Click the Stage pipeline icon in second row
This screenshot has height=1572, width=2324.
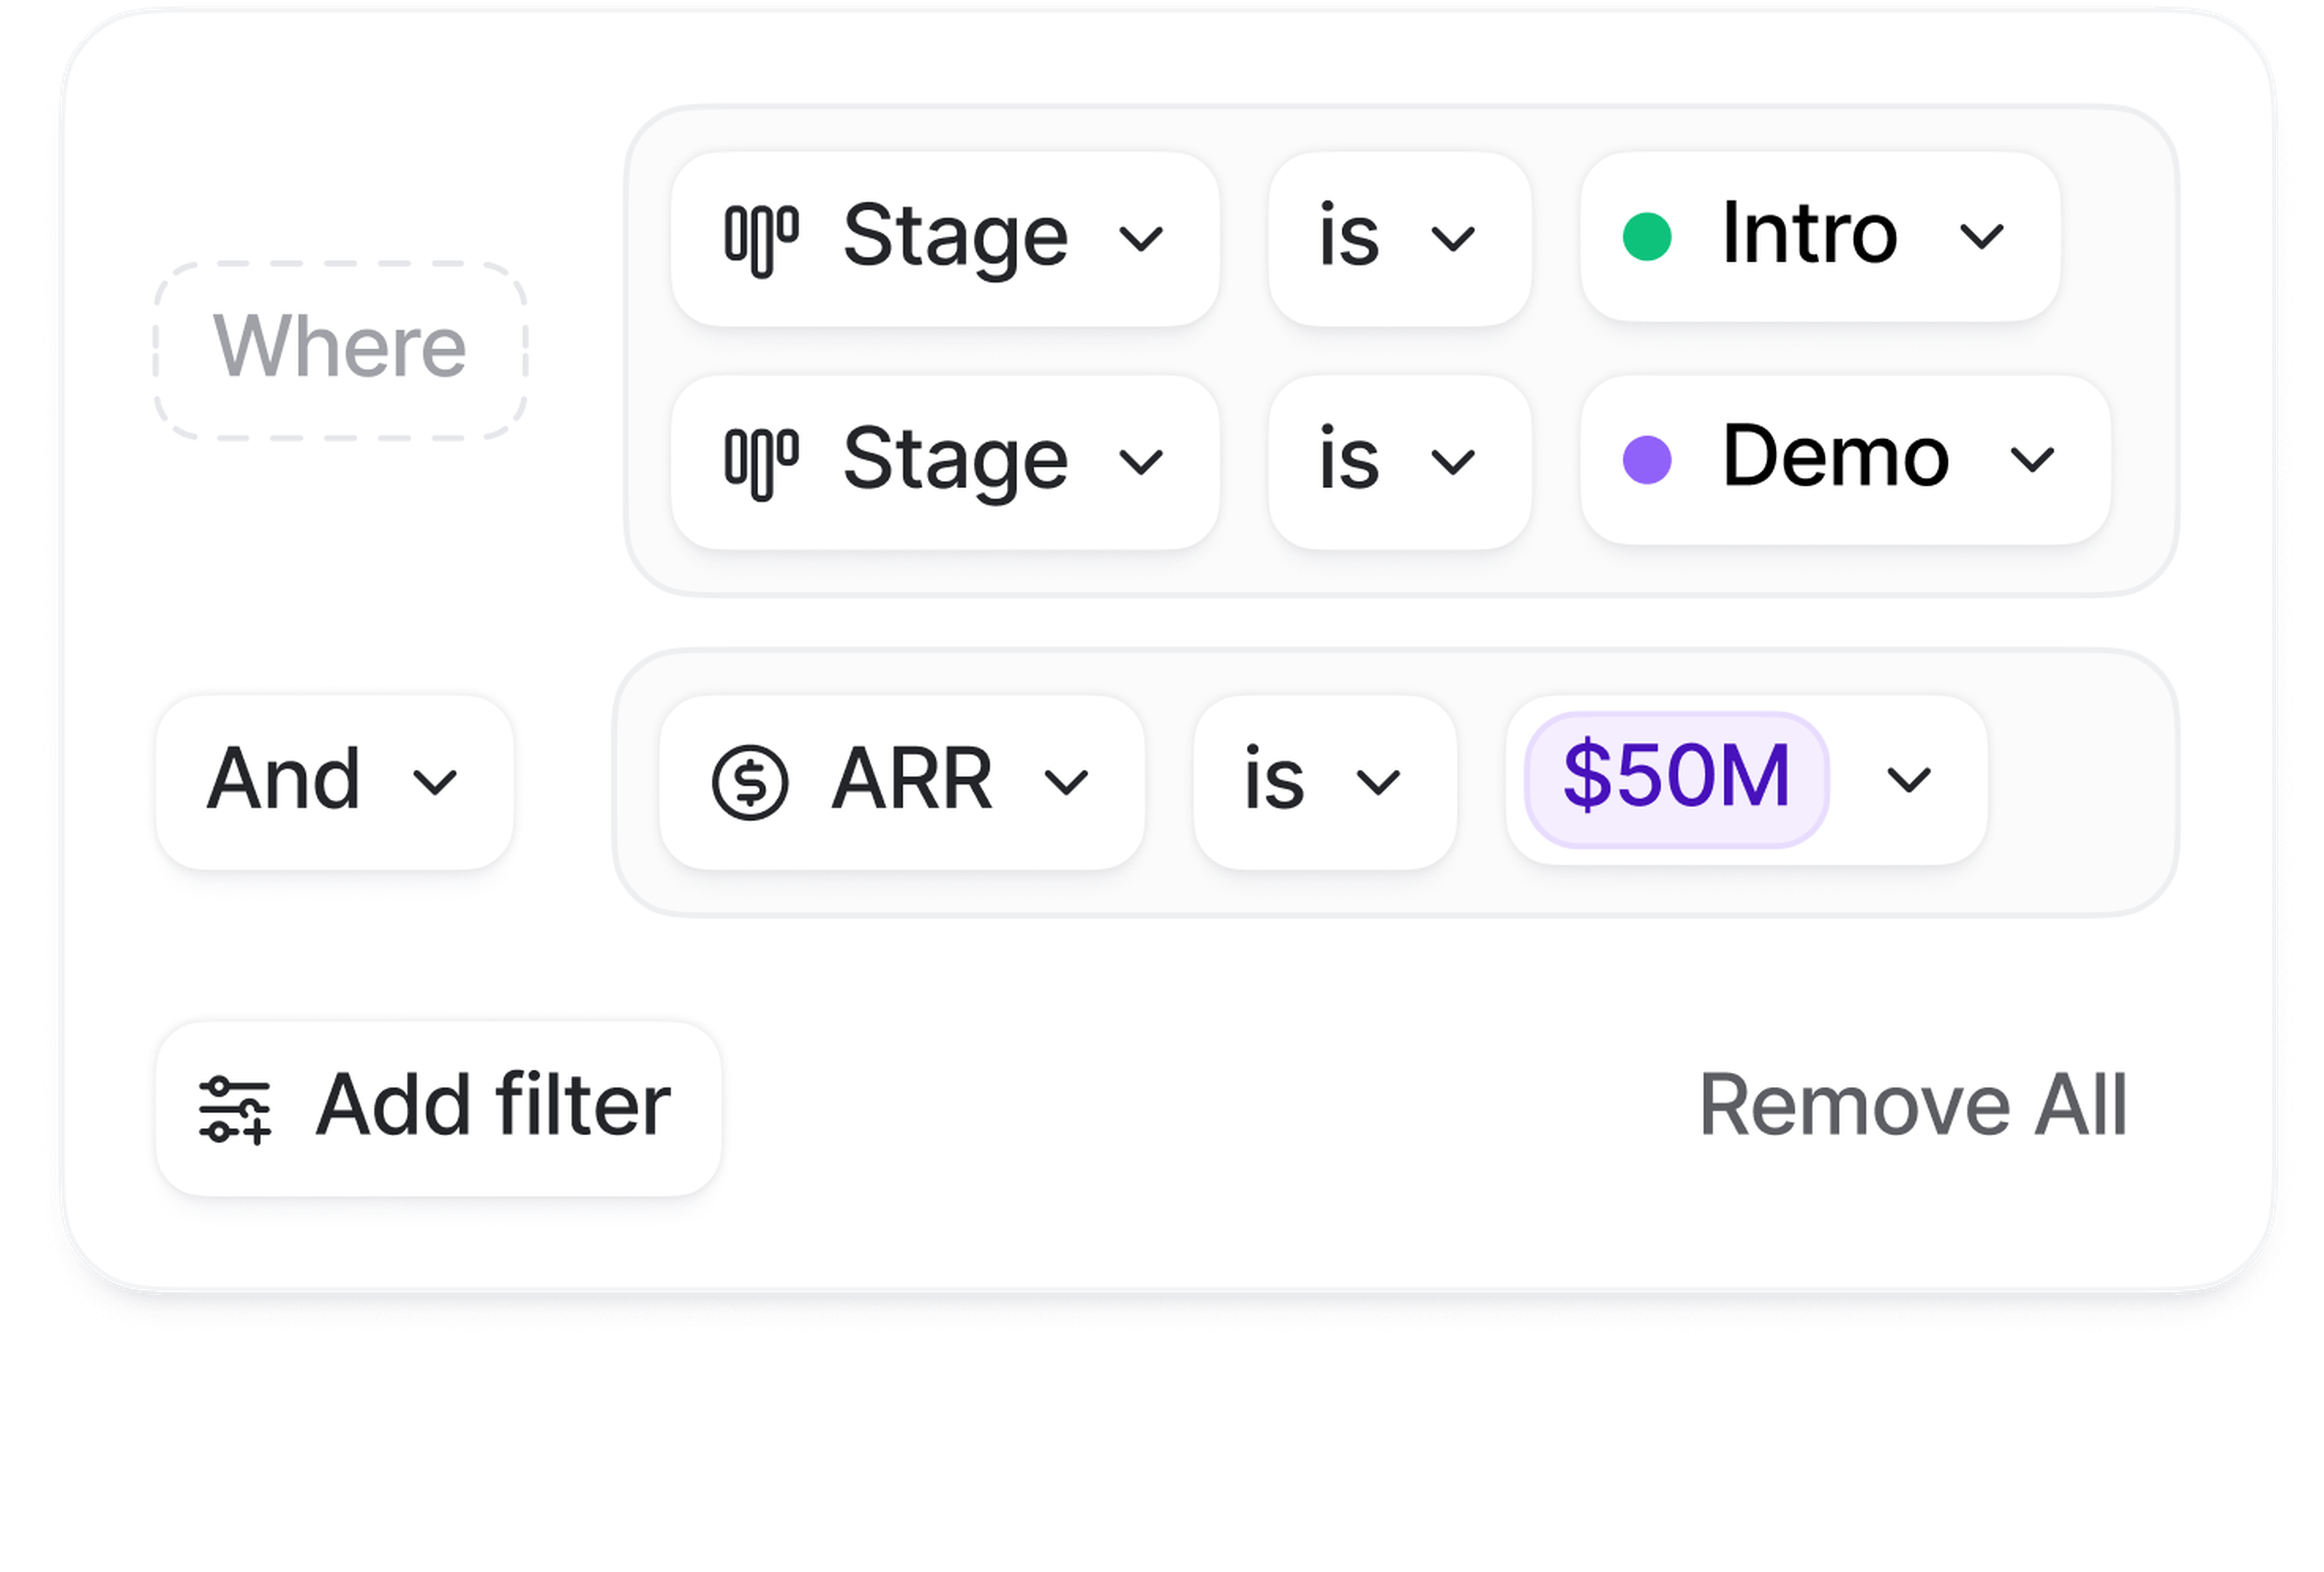[x=761, y=463]
